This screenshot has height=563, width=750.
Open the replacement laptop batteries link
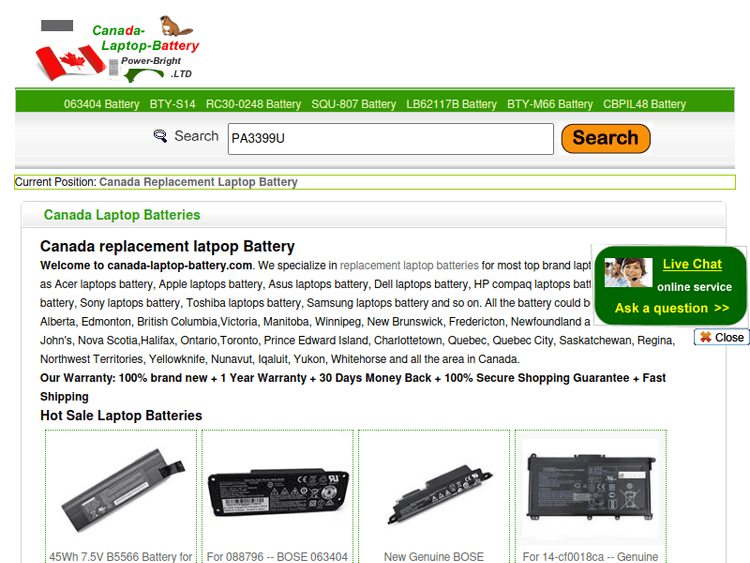tap(409, 265)
